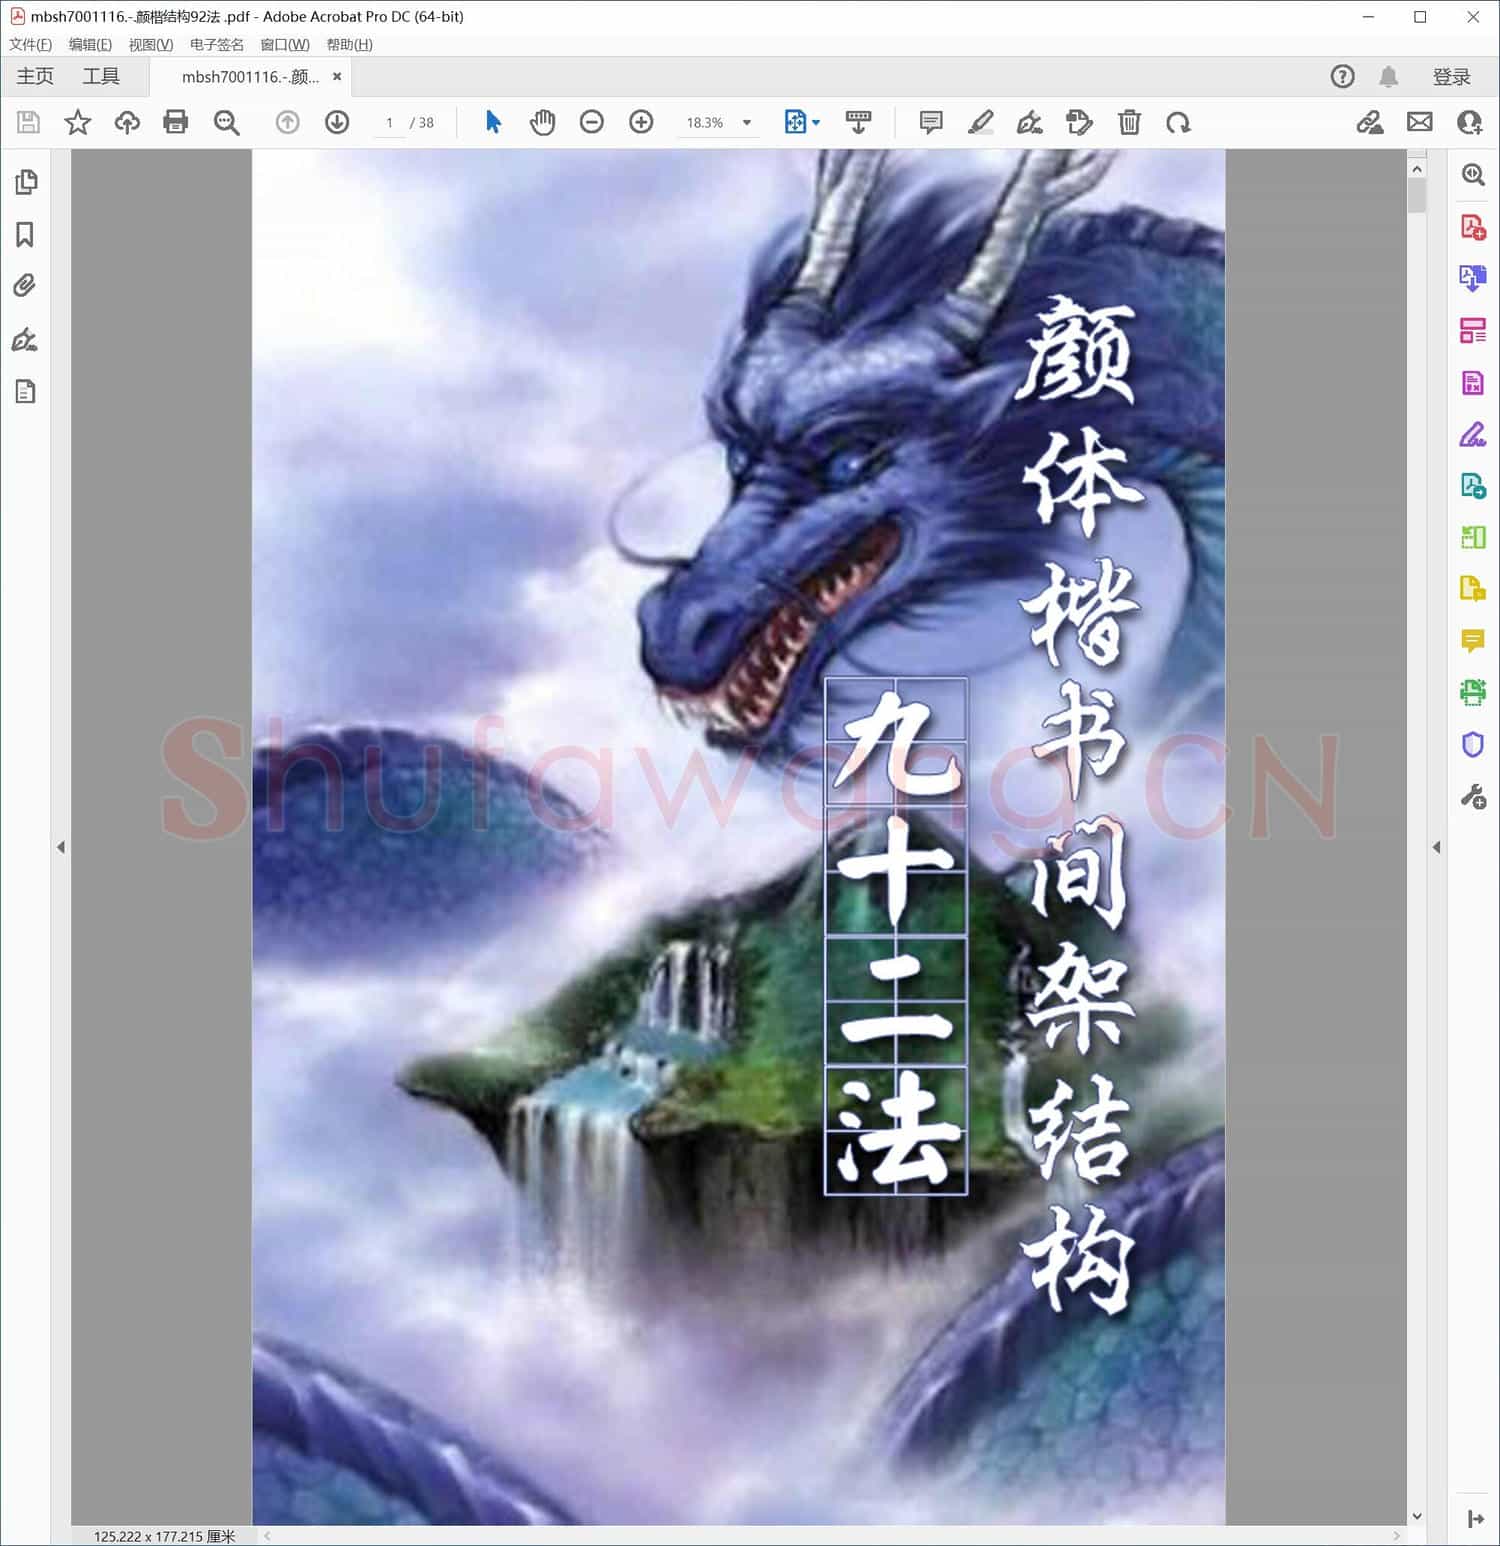Open the Comment sticky note tool

pyautogui.click(x=930, y=122)
